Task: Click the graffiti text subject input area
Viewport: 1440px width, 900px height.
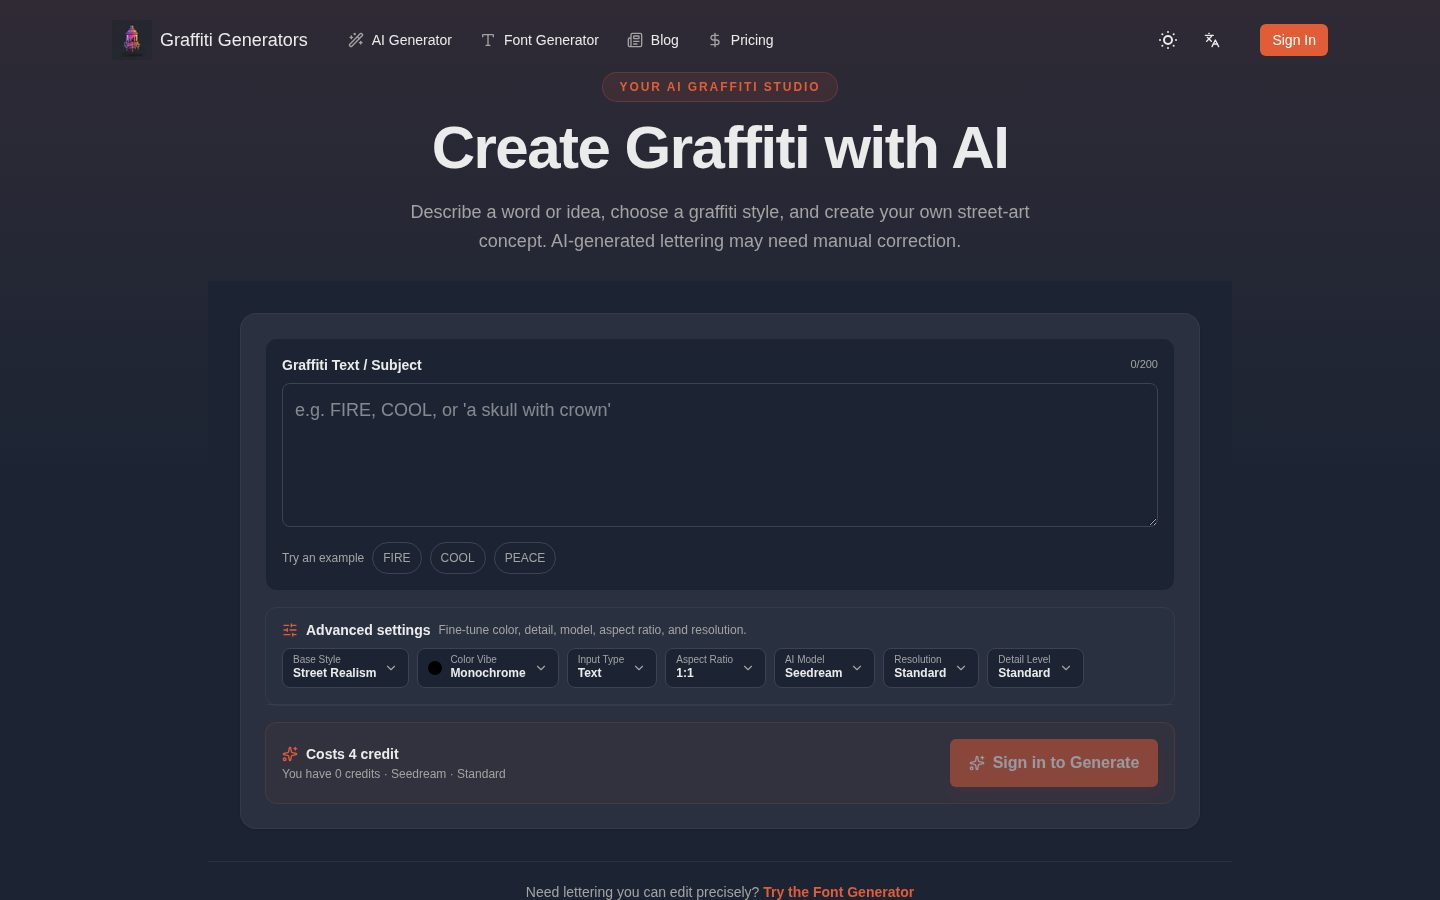Action: tap(720, 455)
